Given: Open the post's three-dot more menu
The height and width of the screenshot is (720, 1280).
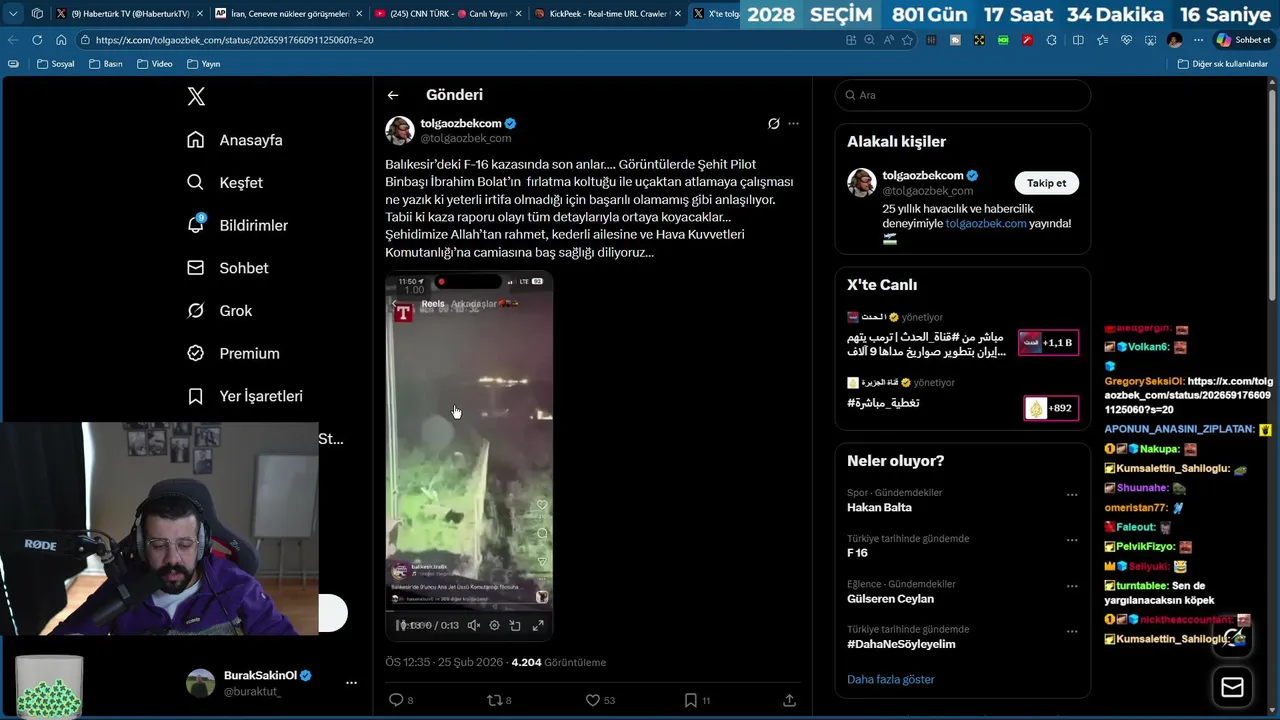Looking at the screenshot, I should 793,124.
